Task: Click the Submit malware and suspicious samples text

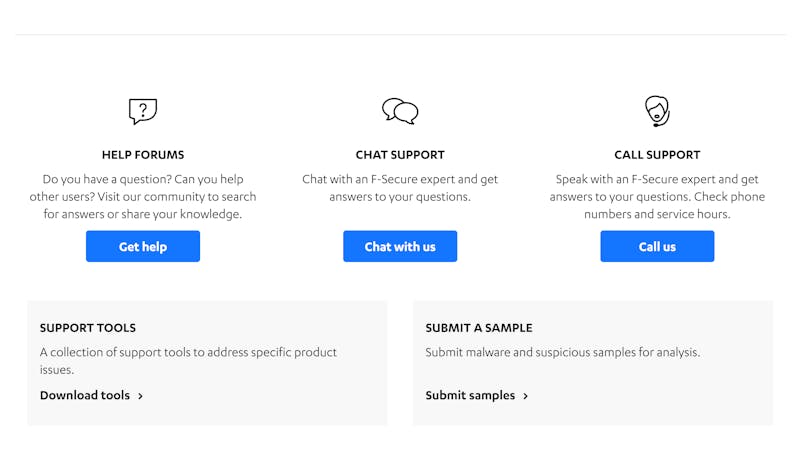Action: tap(563, 352)
